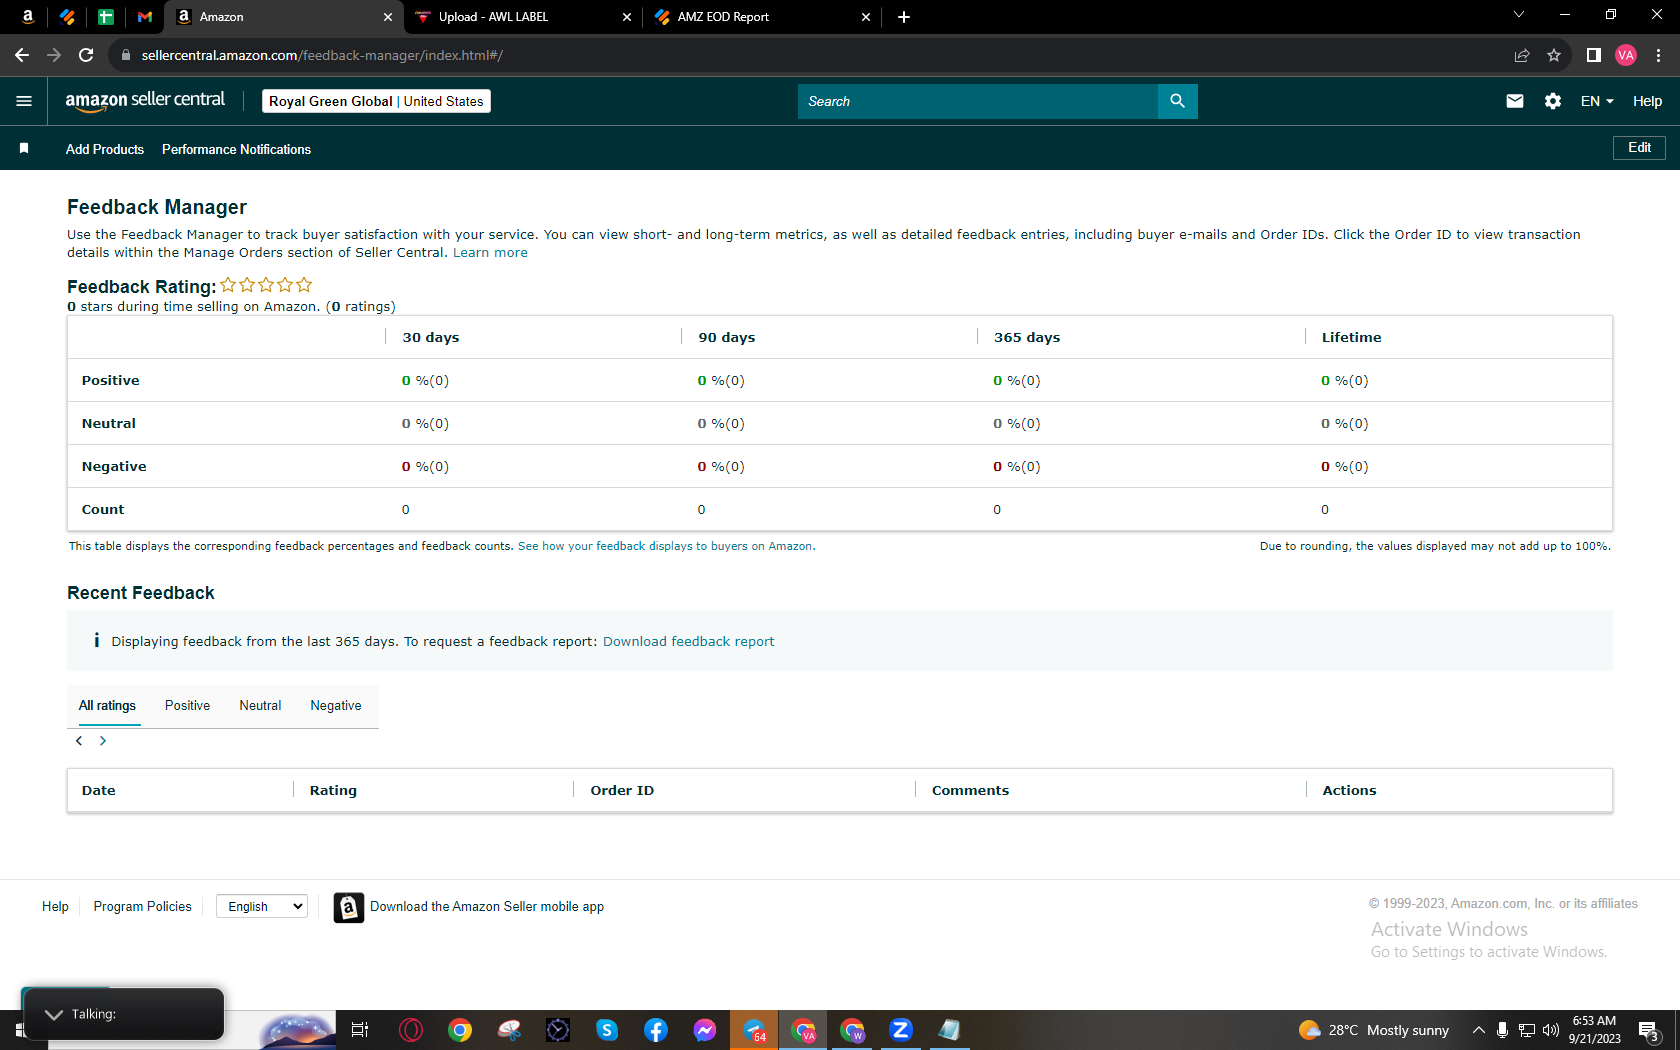
Task: Click the browser address bar URL
Action: coord(322,55)
